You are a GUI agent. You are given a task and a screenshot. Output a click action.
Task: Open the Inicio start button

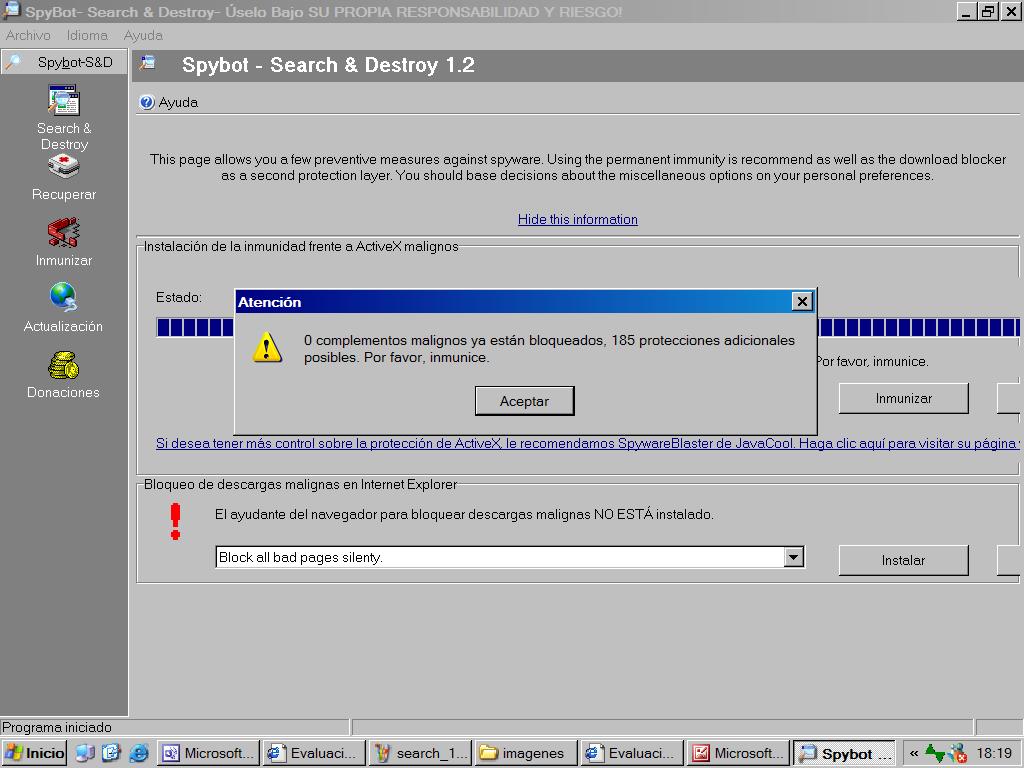35,753
